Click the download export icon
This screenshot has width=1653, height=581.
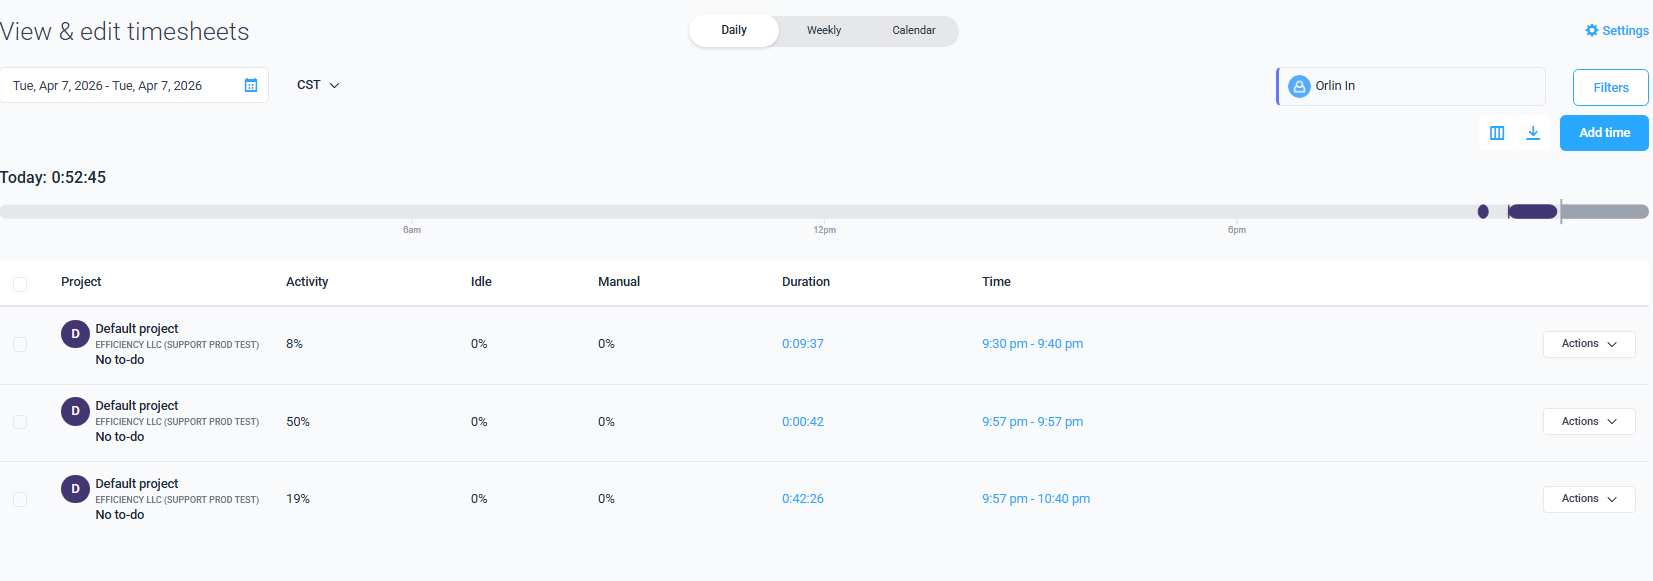1533,133
